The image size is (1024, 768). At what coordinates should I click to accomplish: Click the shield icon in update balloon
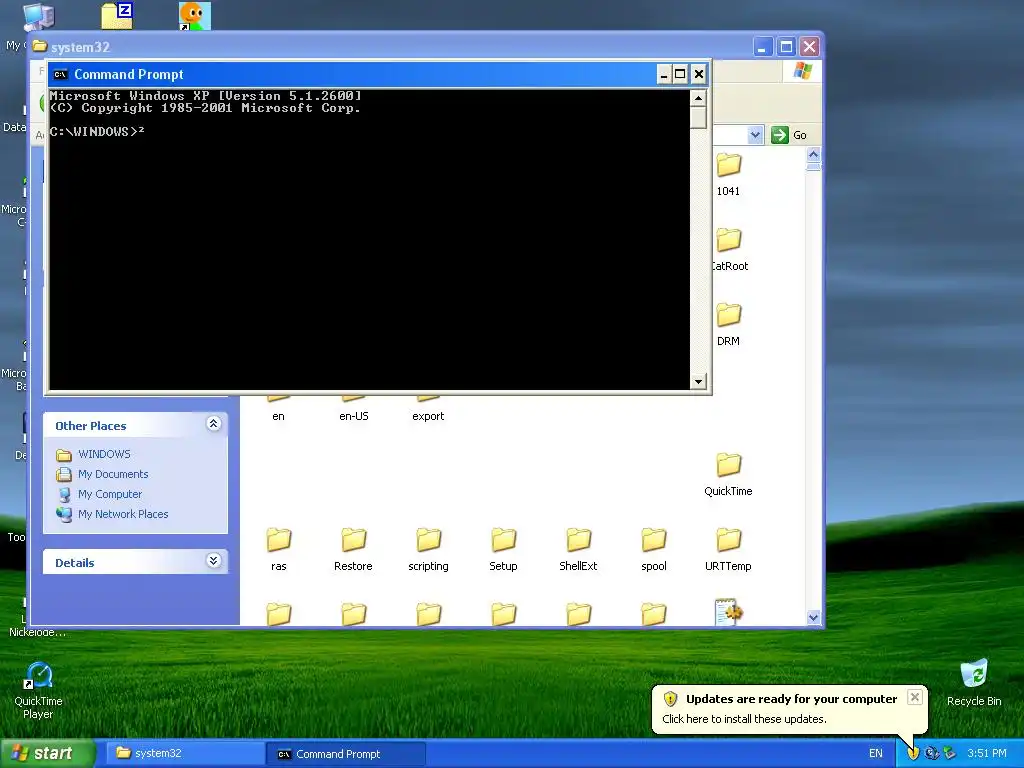[670, 699]
